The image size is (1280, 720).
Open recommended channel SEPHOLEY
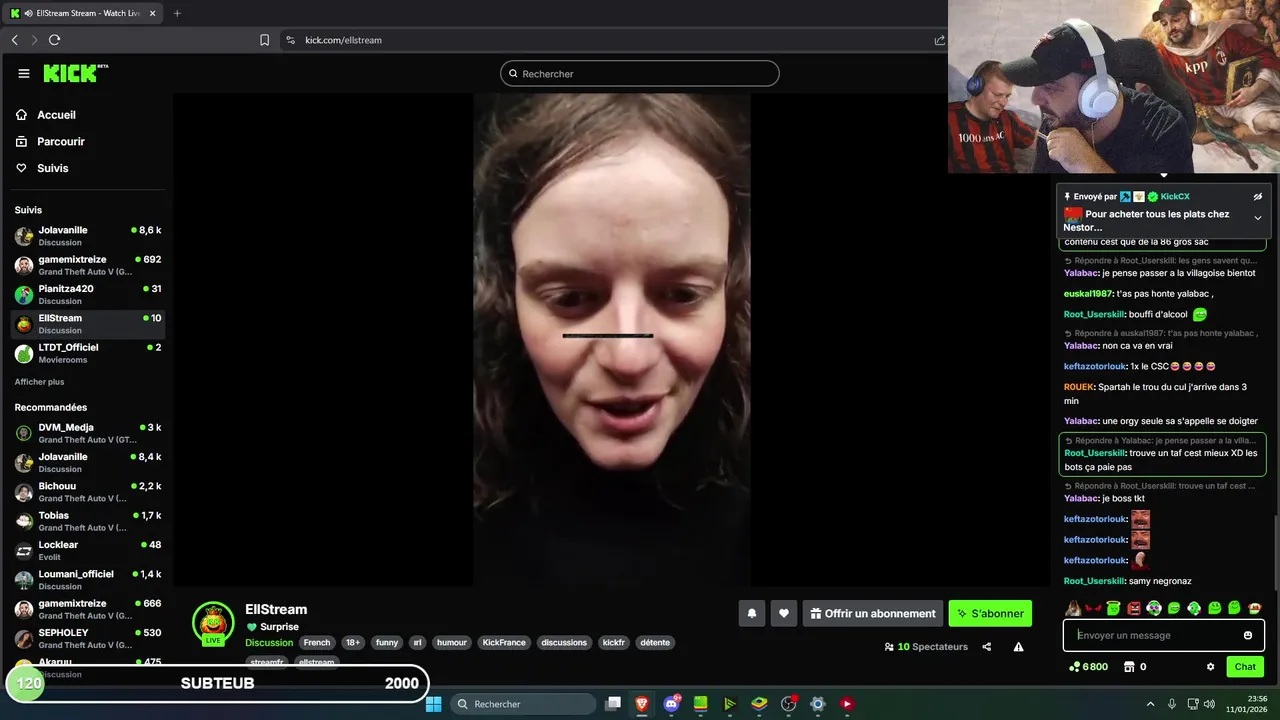tap(88, 638)
